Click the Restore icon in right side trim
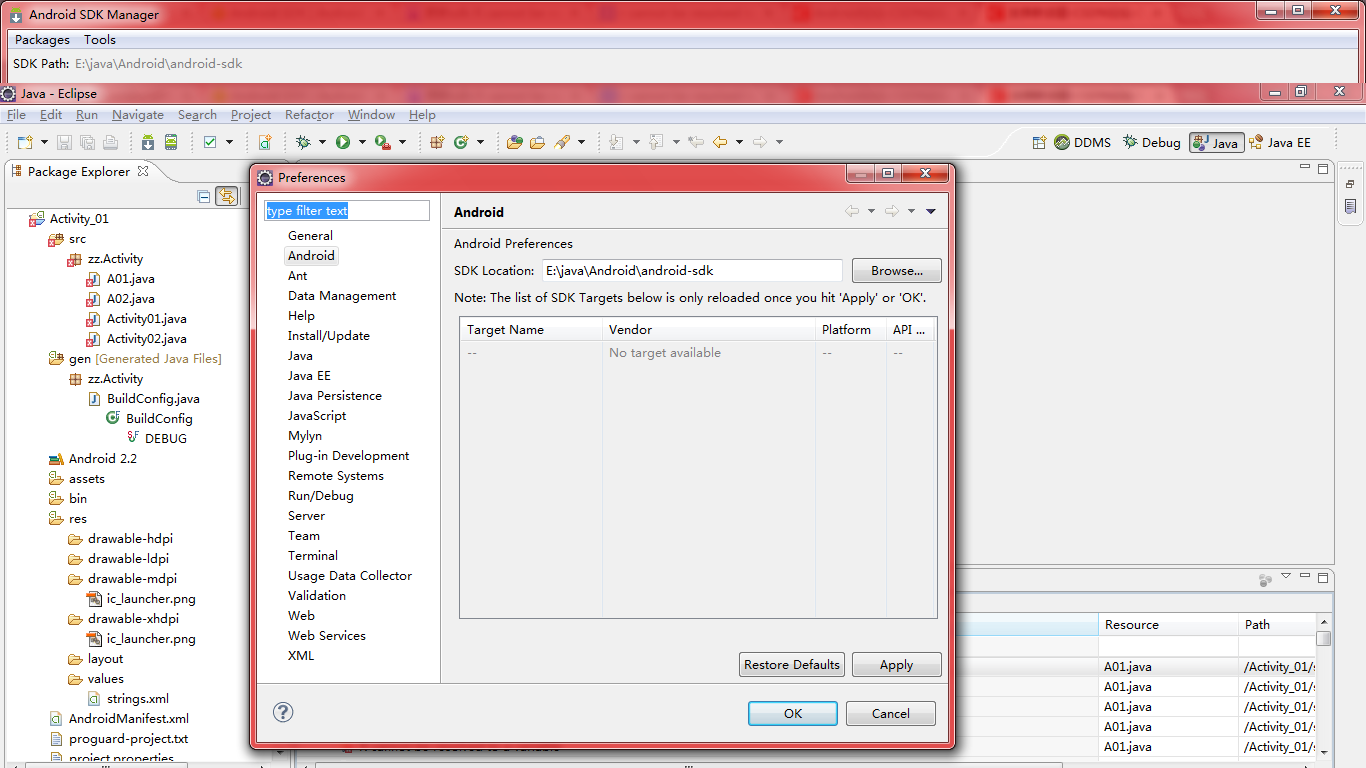Viewport: 1366px width, 768px height. pos(1350,184)
